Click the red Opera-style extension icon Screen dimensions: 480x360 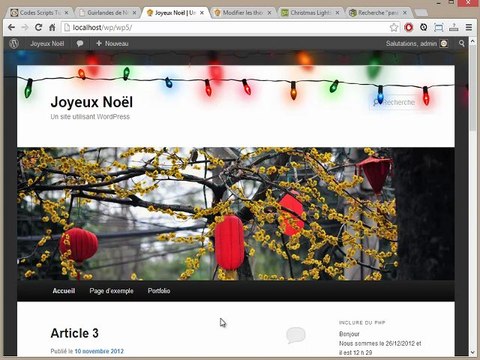point(409,27)
